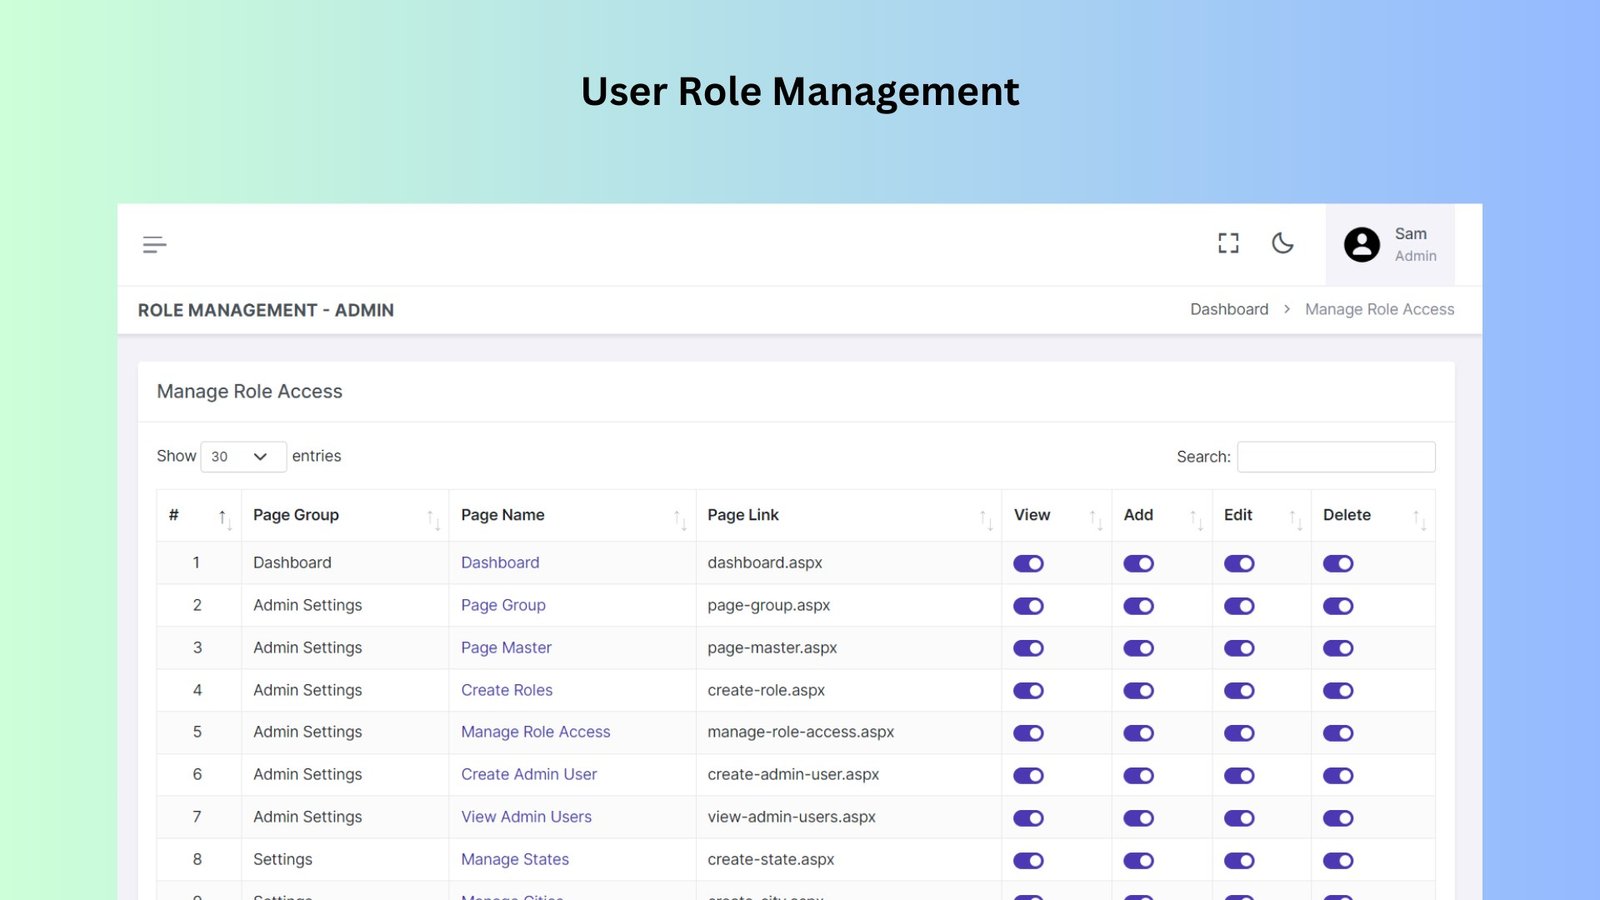
Task: Sort by Page Group column arrows
Action: [433, 518]
